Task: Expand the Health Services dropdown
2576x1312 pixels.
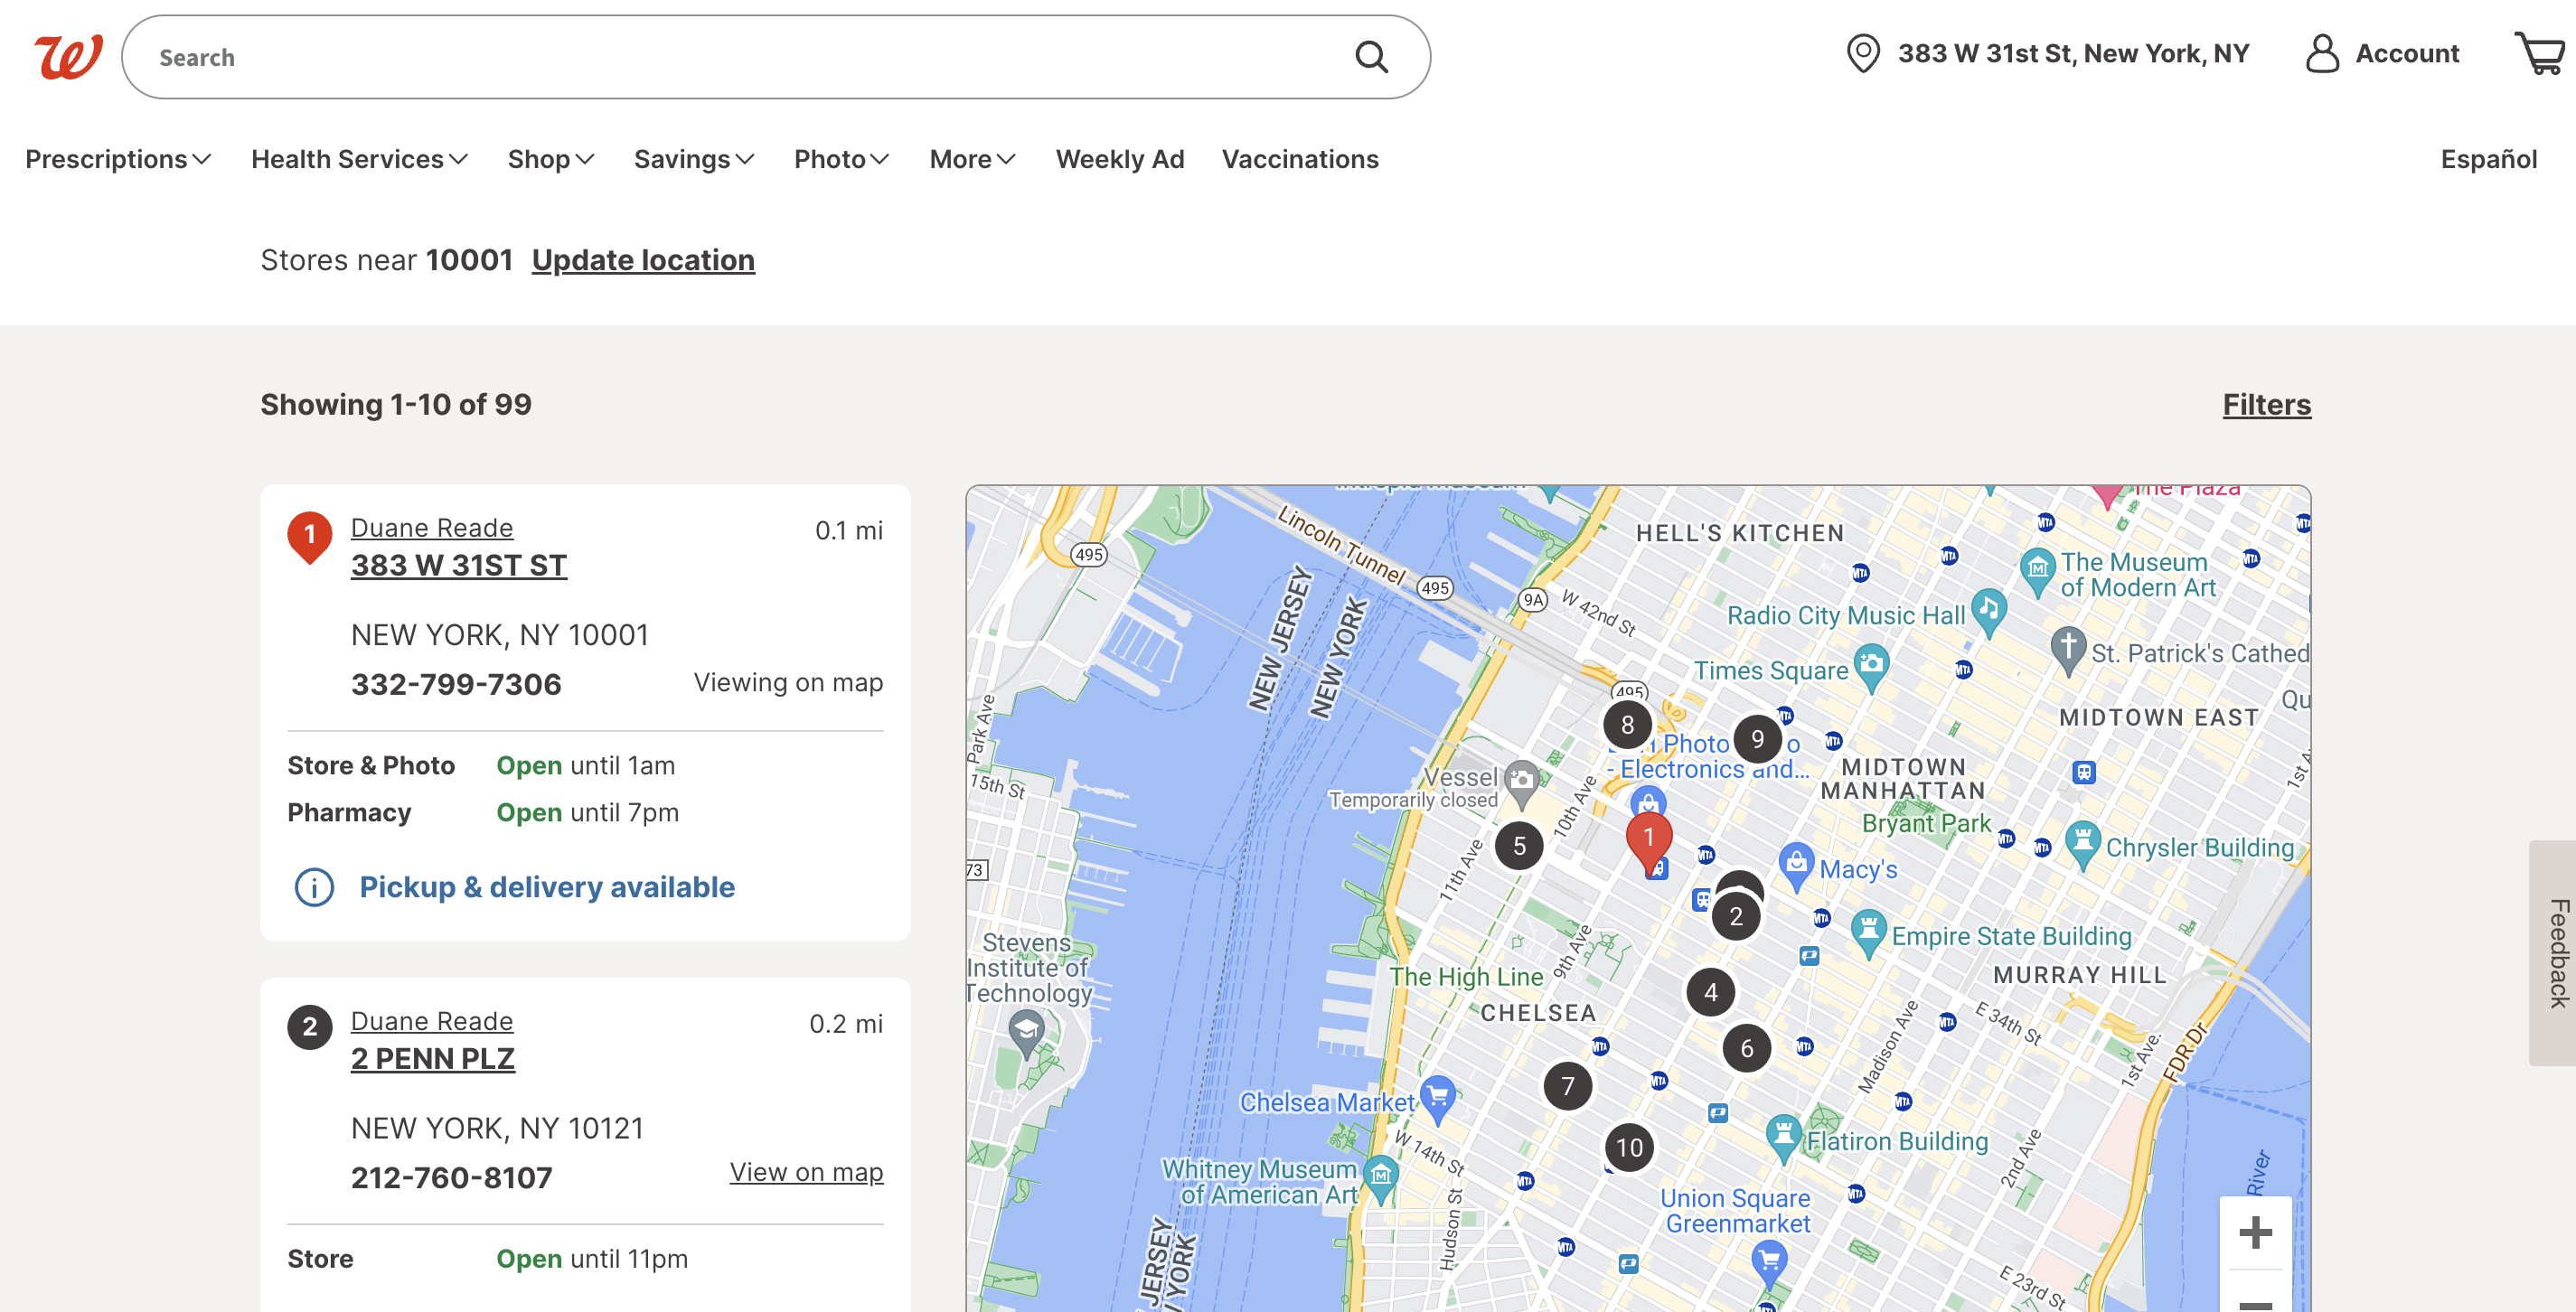Action: (x=359, y=159)
